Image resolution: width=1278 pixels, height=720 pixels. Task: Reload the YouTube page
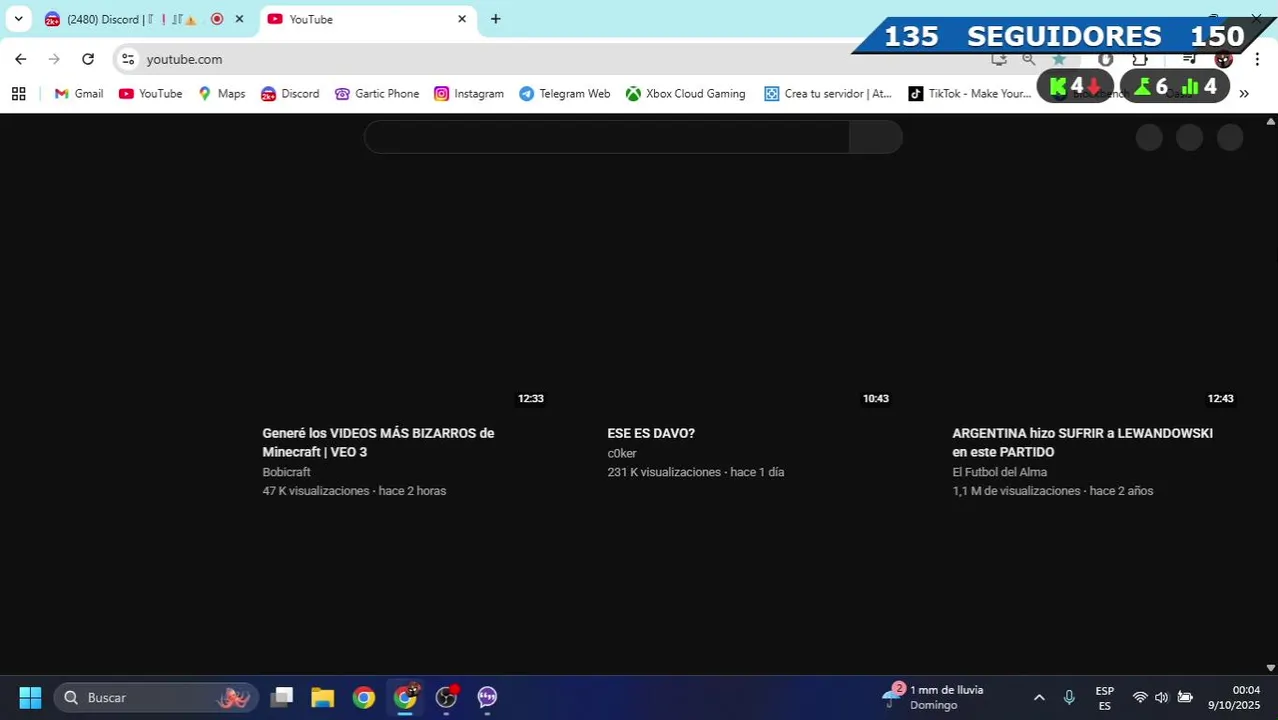pyautogui.click(x=88, y=59)
